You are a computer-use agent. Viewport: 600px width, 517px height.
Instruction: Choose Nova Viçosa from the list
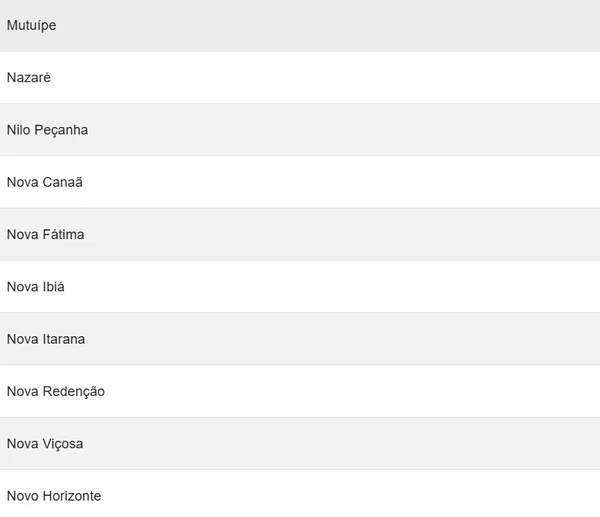click(300, 443)
